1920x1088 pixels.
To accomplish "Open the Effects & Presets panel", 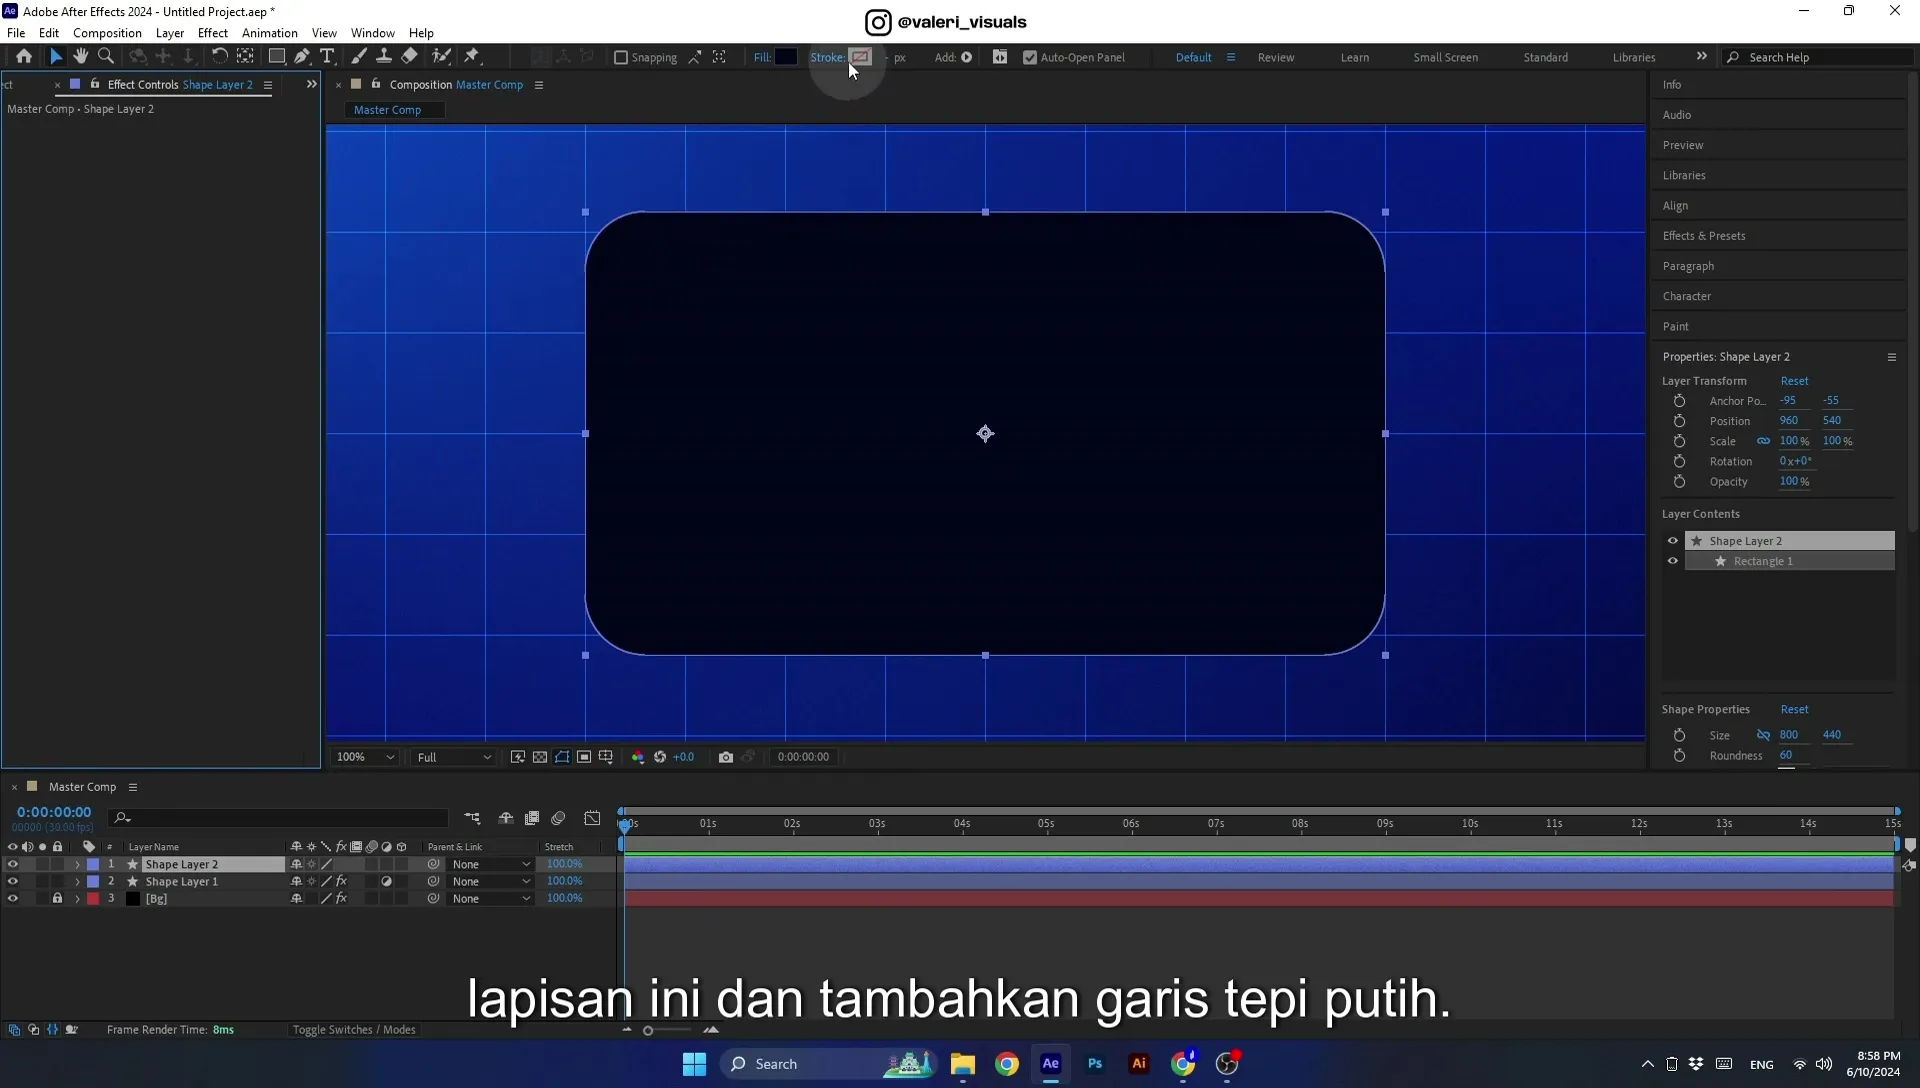I will pyautogui.click(x=1704, y=236).
